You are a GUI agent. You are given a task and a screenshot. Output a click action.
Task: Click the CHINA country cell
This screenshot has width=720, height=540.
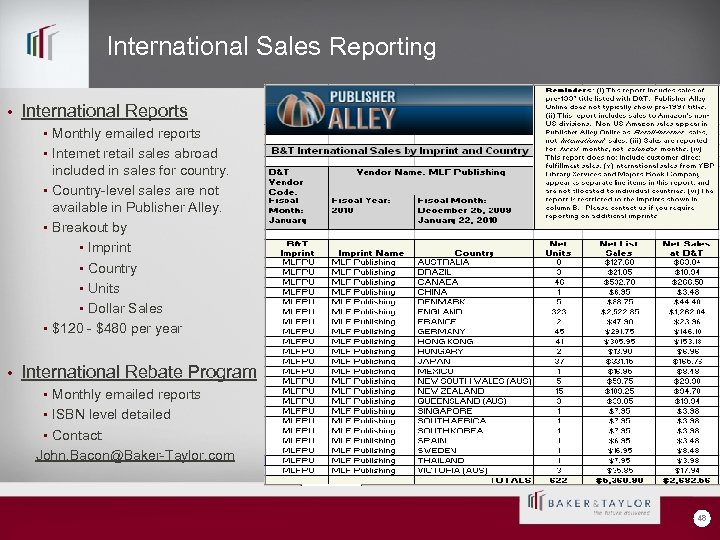coord(474,292)
